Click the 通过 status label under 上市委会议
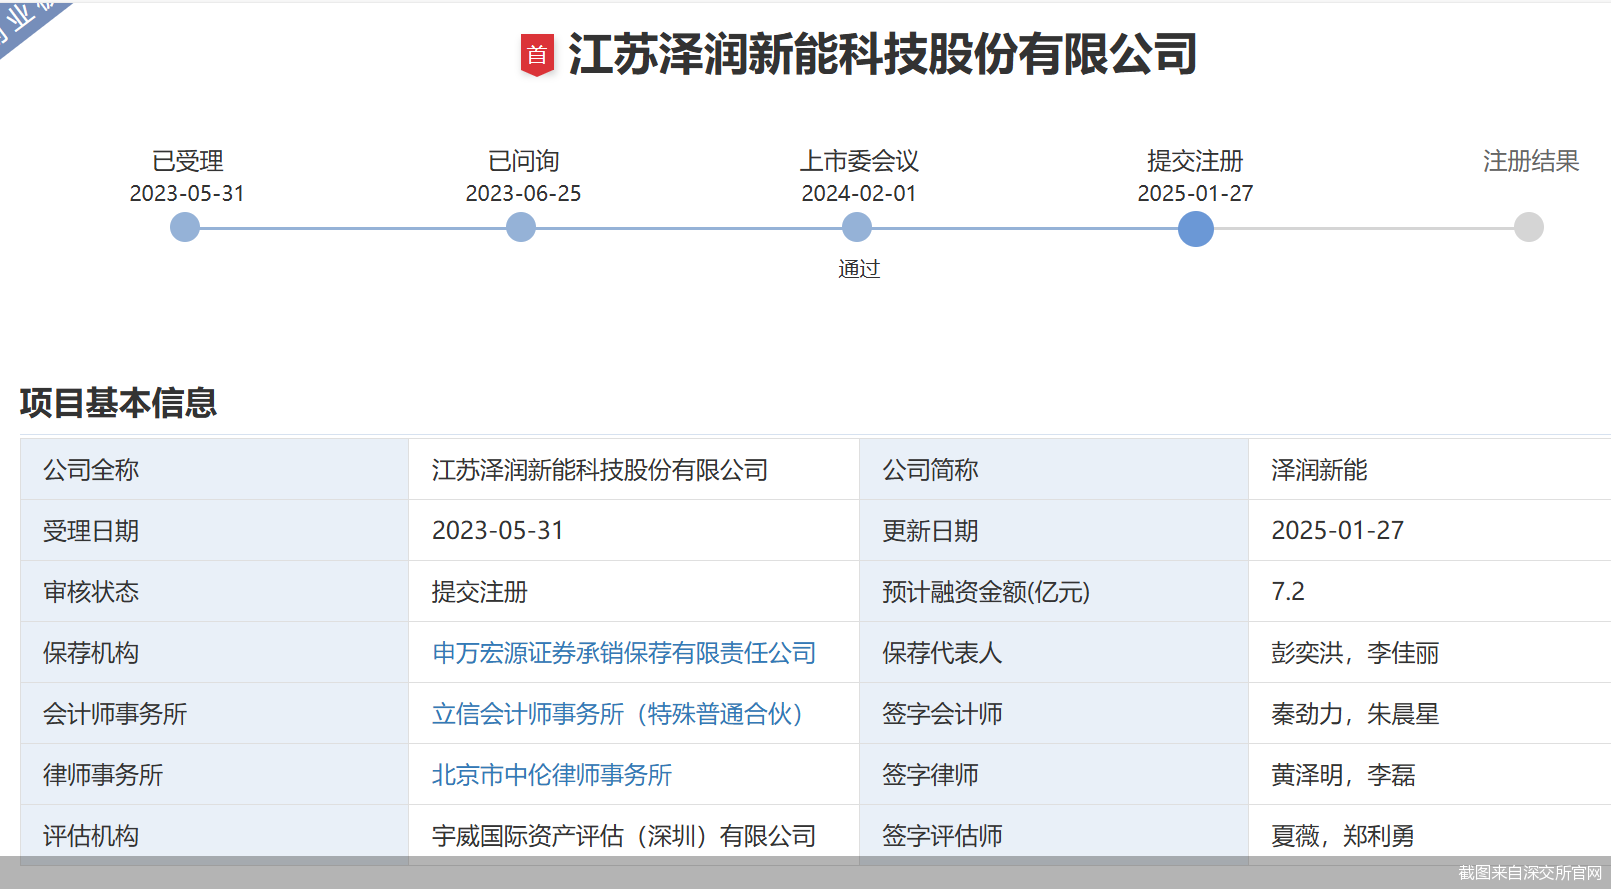The height and width of the screenshot is (889, 1611). [858, 269]
